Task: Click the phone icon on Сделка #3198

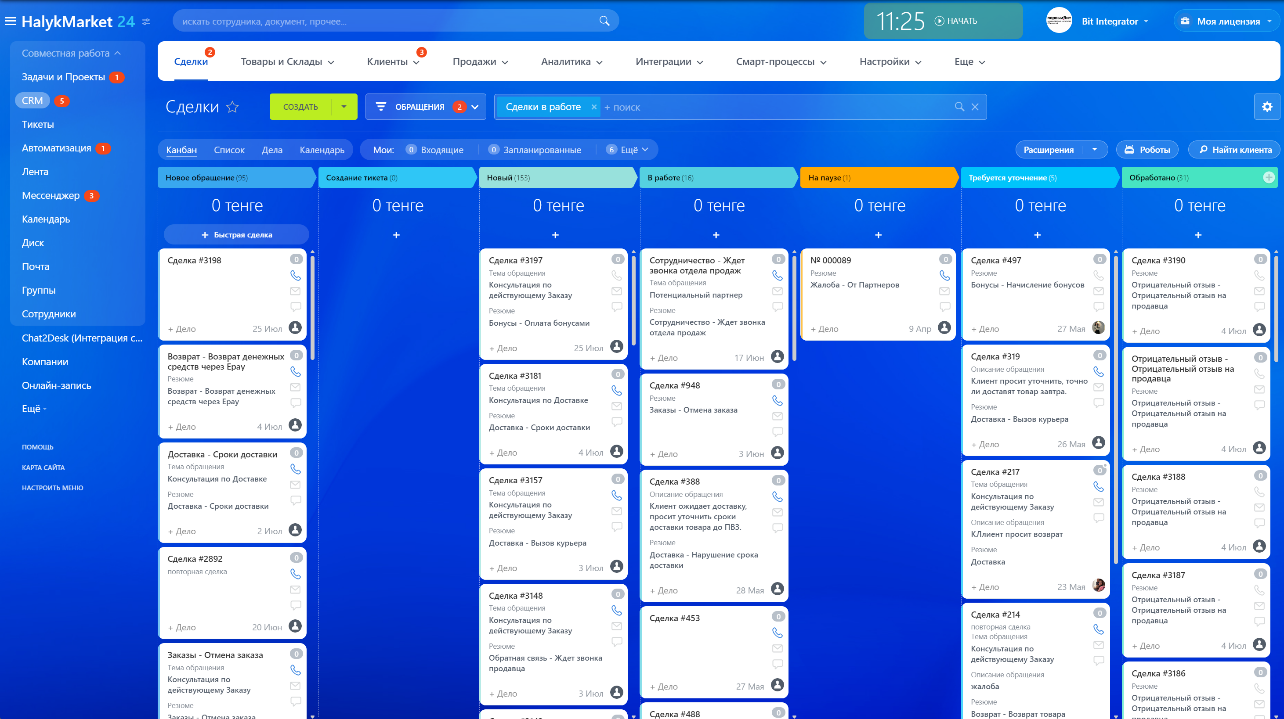Action: pos(295,275)
